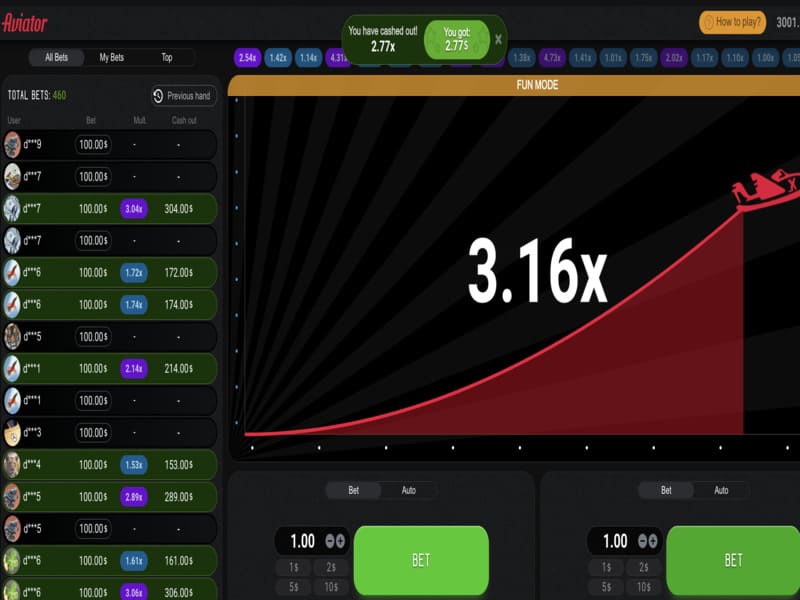This screenshot has height=600, width=800.
Task: Switch to the My Bets tab
Action: pyautogui.click(x=112, y=57)
